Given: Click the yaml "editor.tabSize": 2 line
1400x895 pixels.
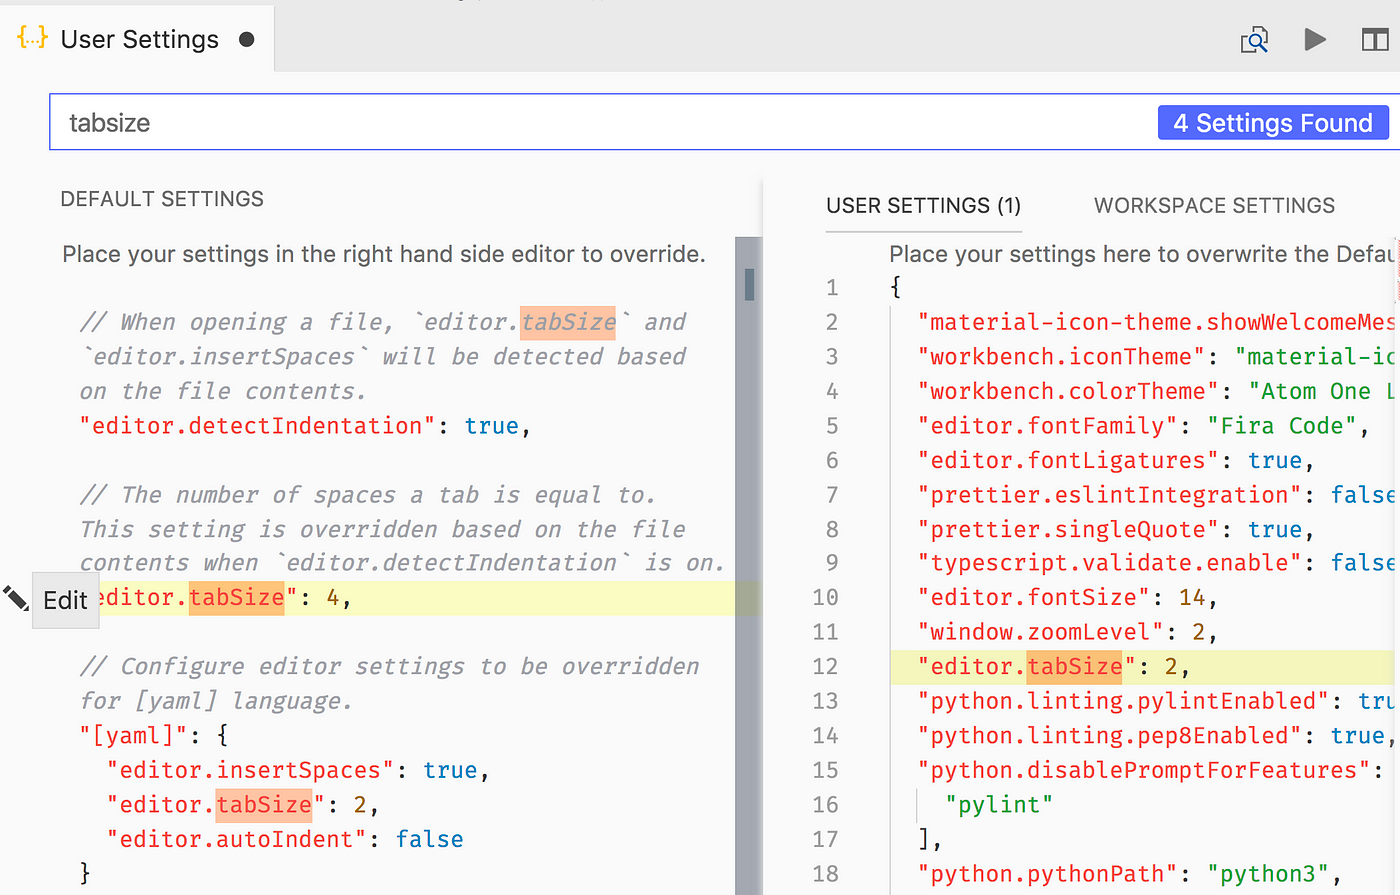Looking at the screenshot, I should click(x=243, y=805).
